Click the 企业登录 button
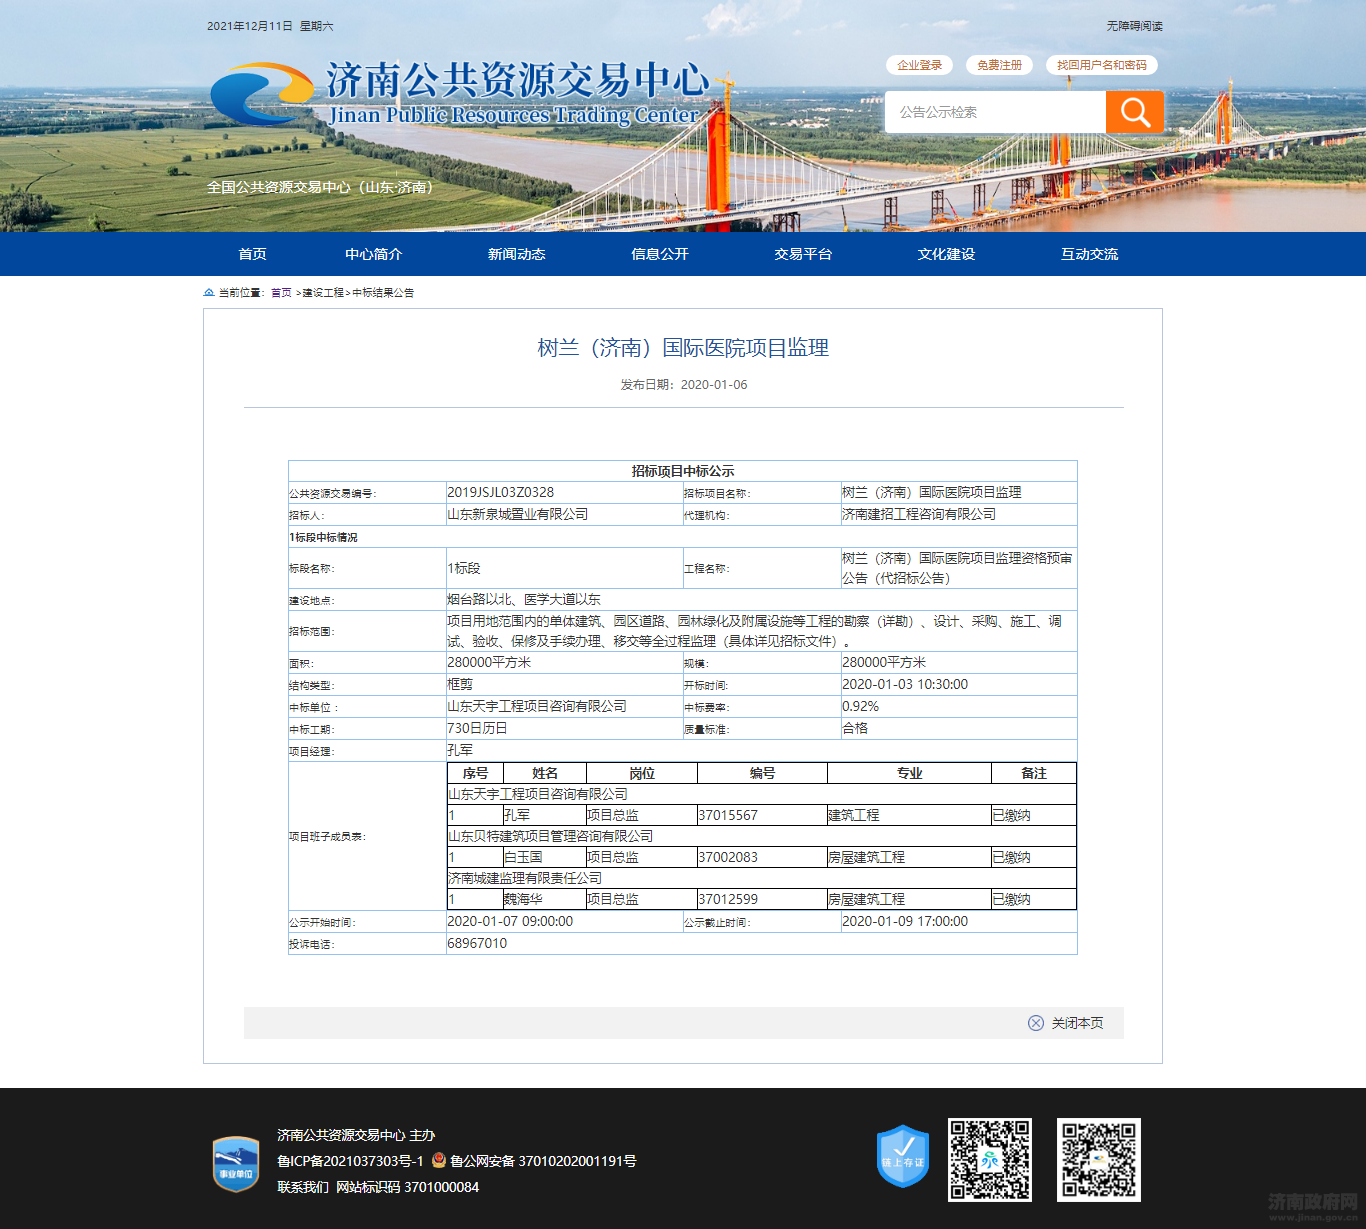1366x1229 pixels. [x=919, y=65]
